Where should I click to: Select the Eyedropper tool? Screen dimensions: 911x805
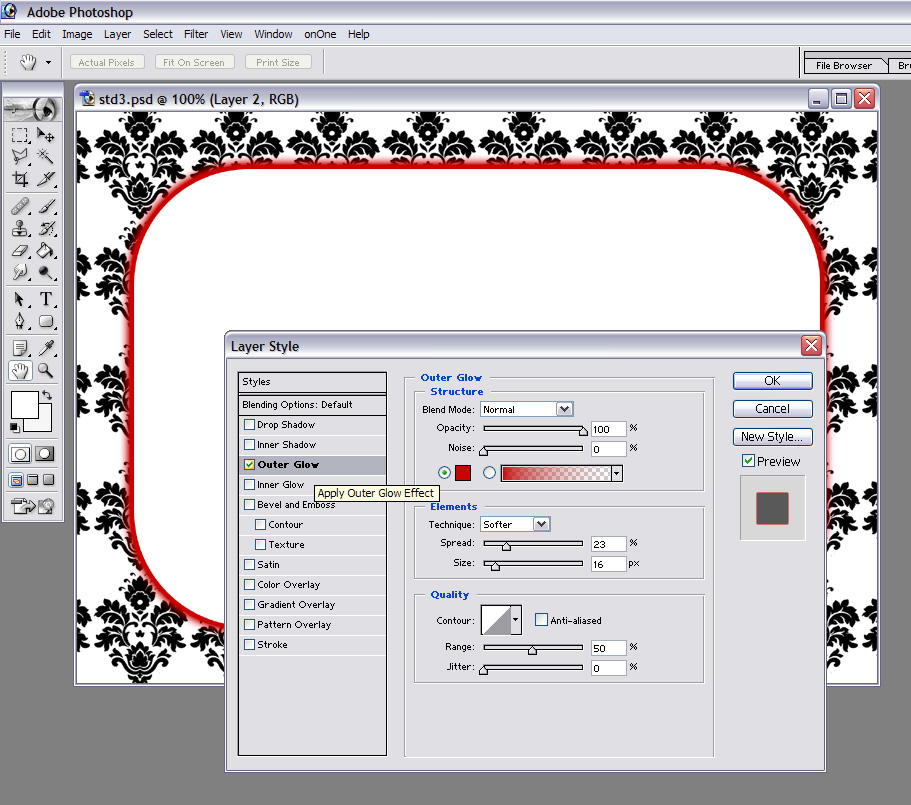[x=46, y=348]
